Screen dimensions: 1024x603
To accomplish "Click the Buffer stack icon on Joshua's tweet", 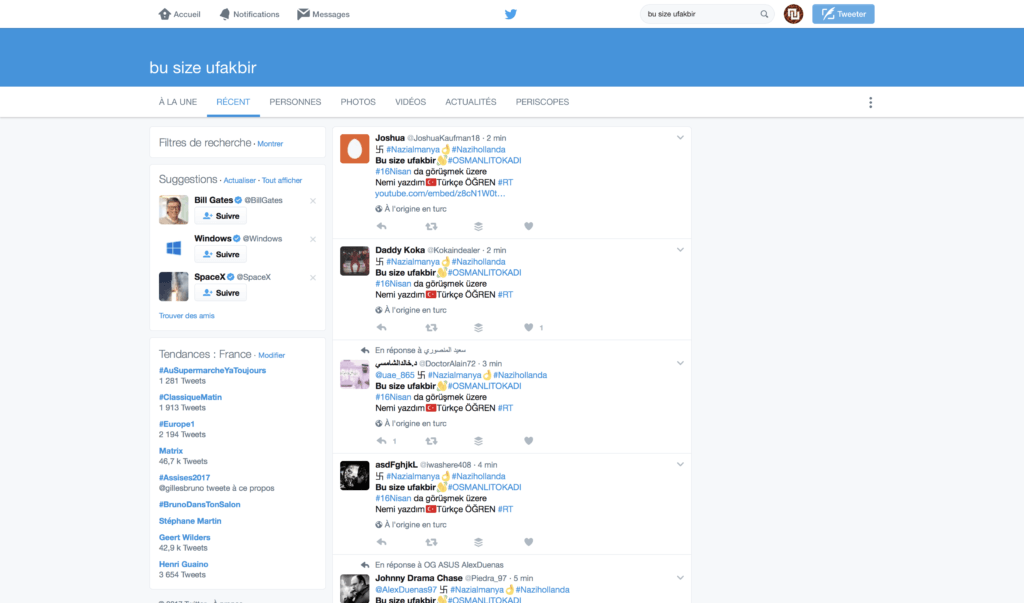I will [479, 226].
